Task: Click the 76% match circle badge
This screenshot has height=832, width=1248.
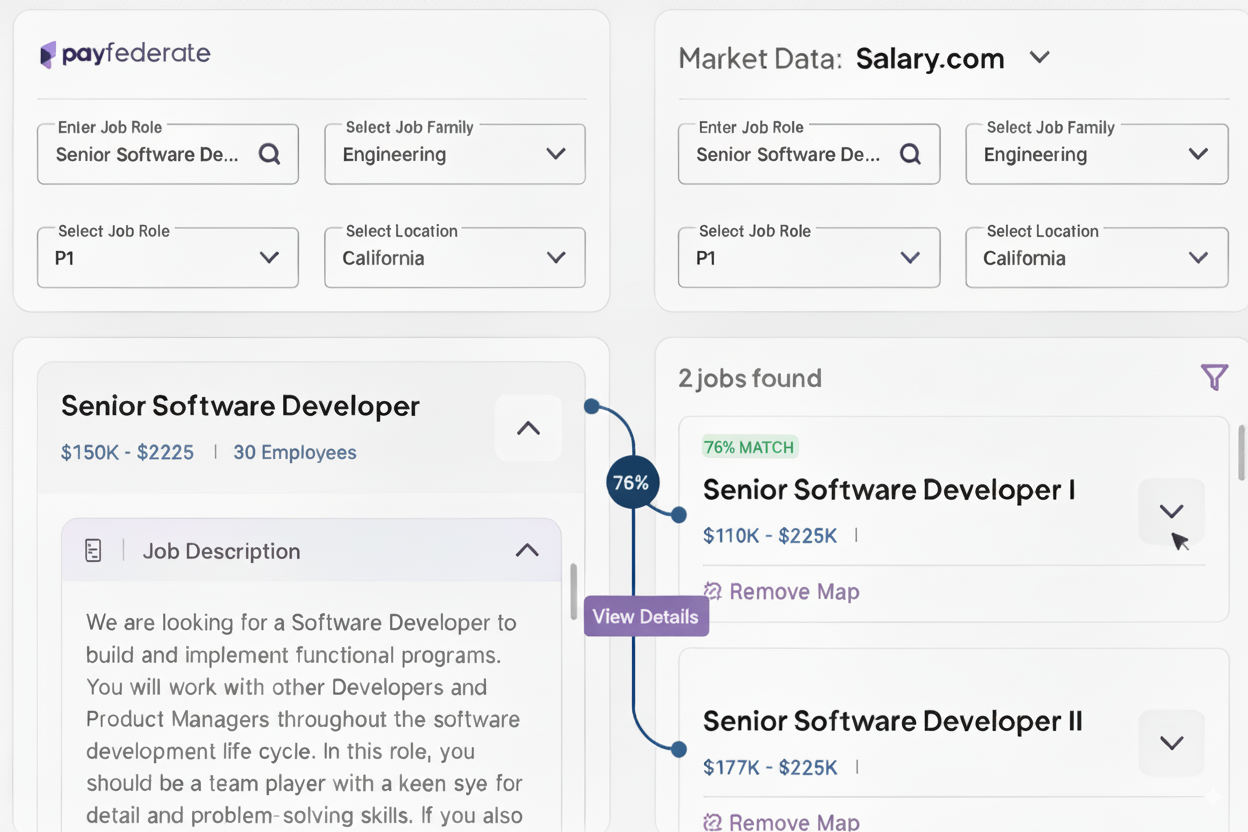Action: [x=631, y=483]
